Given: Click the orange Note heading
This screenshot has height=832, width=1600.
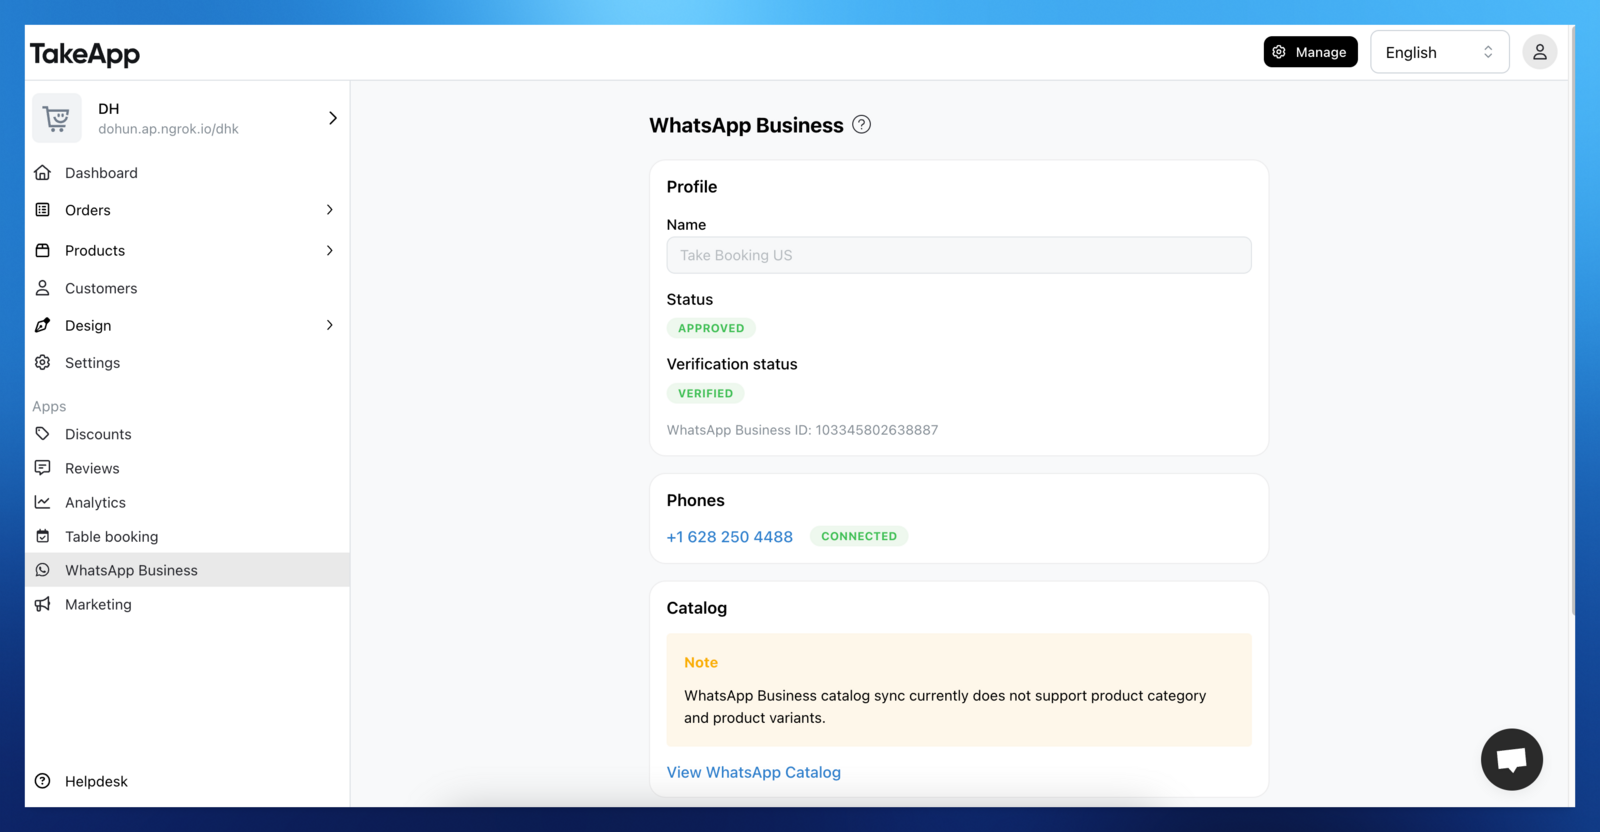Looking at the screenshot, I should tap(701, 662).
